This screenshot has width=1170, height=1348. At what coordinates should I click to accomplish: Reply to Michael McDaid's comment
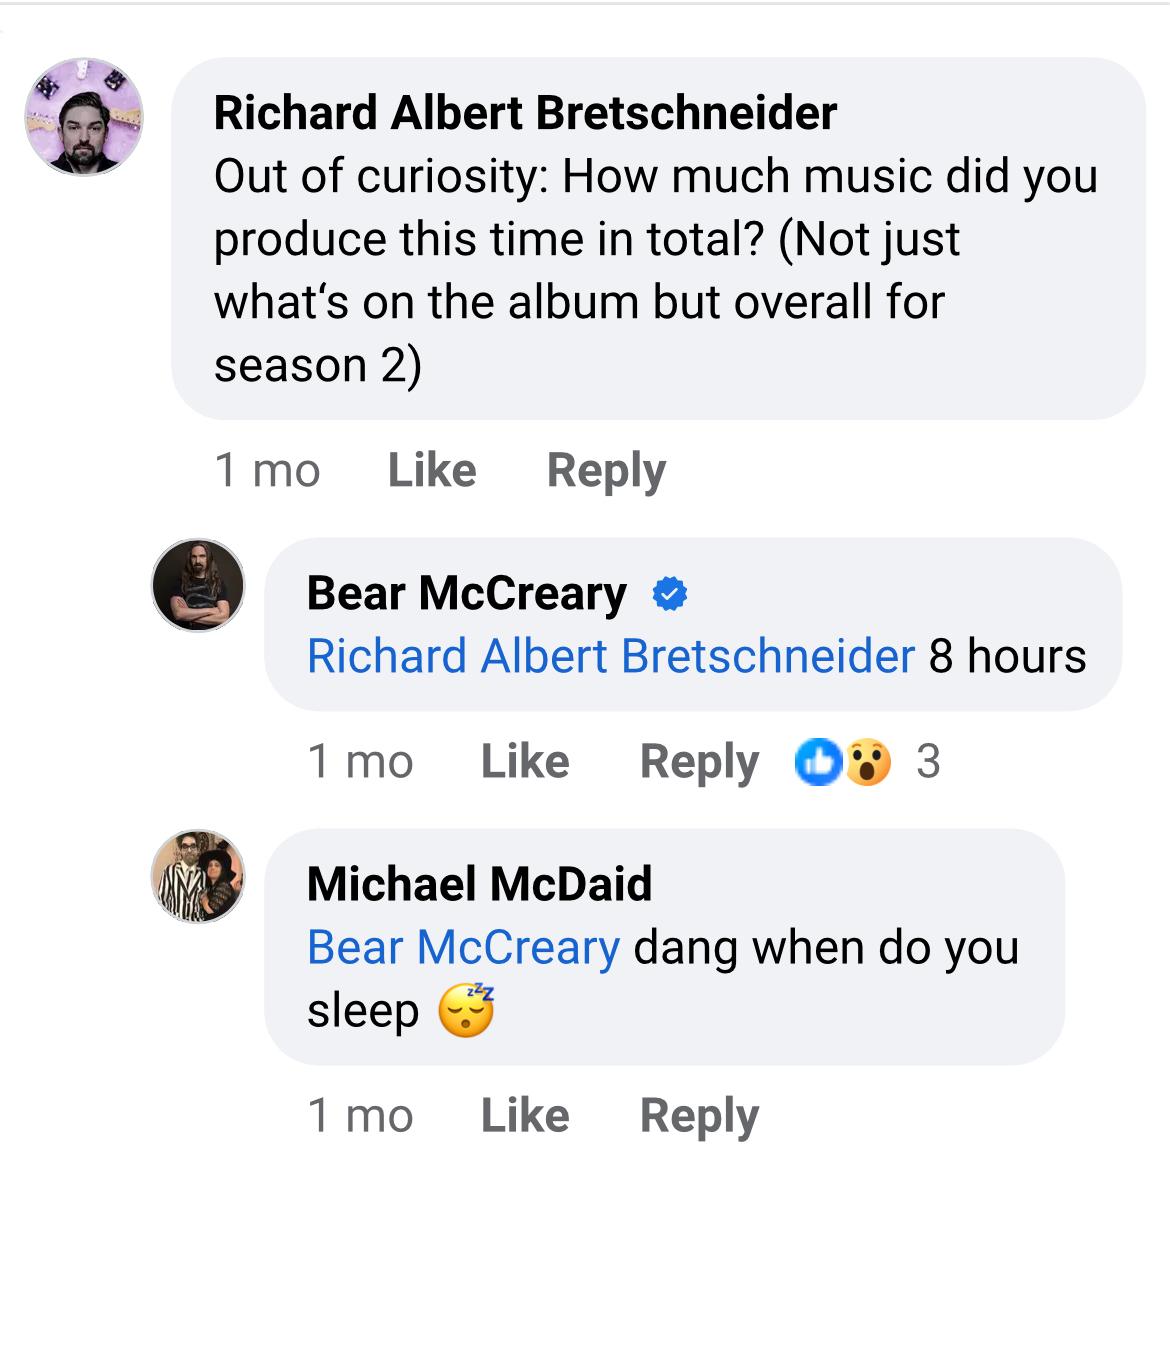tap(699, 1115)
